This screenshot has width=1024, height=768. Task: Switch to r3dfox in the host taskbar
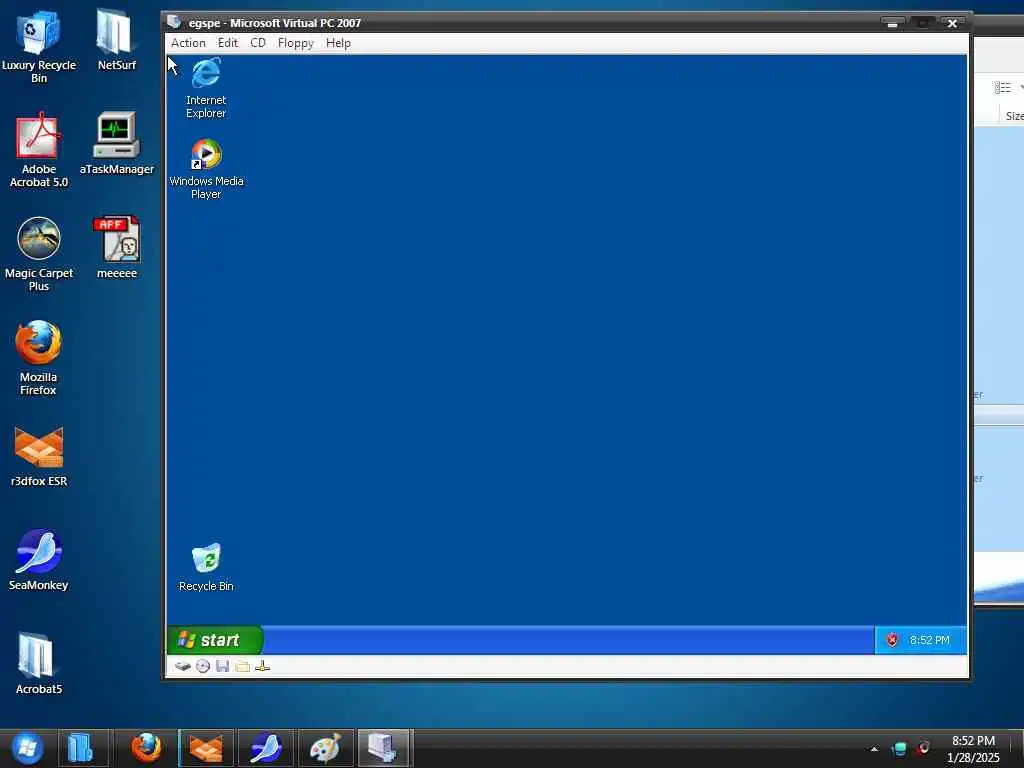[x=206, y=748]
